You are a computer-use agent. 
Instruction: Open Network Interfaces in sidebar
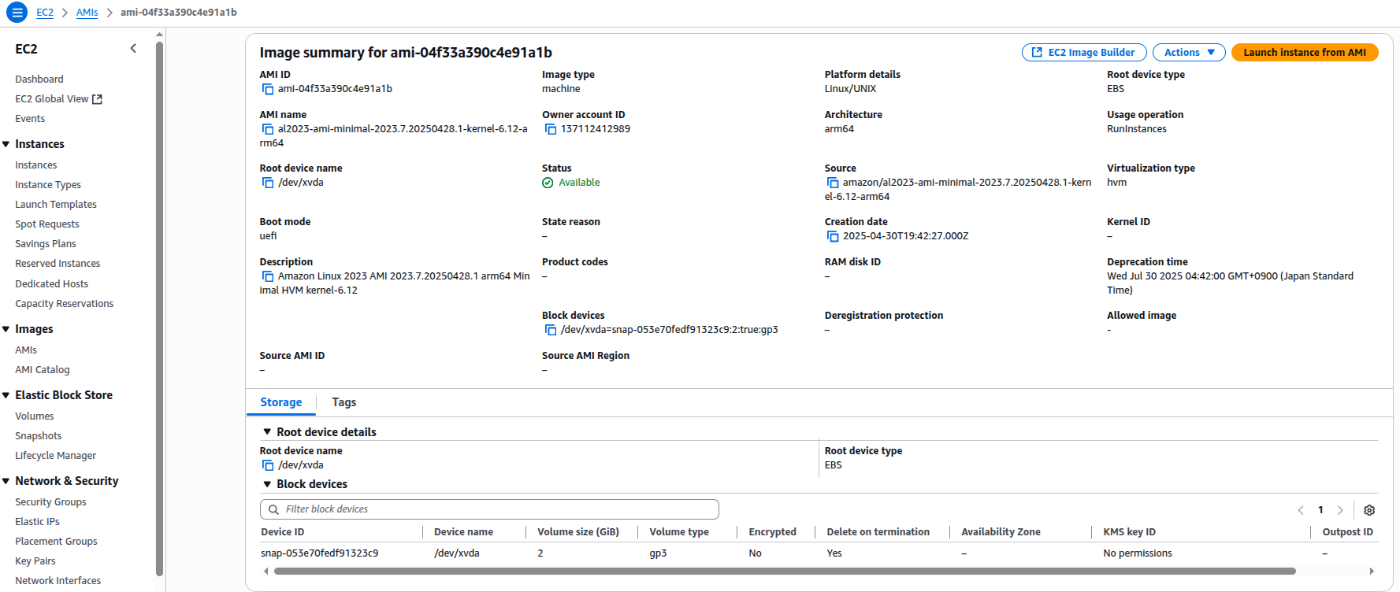point(58,581)
